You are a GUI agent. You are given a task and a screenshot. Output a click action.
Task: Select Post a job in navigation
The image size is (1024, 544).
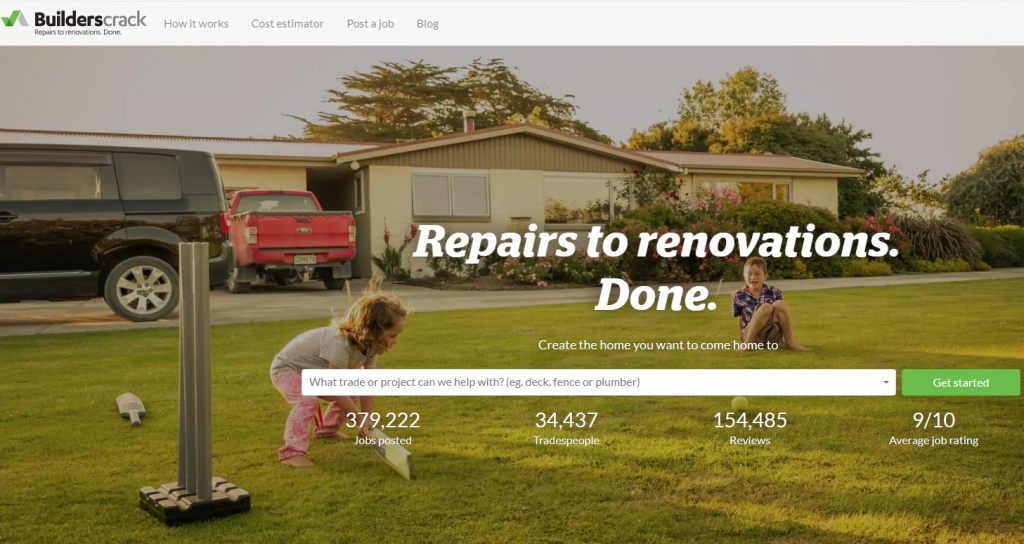pos(370,24)
